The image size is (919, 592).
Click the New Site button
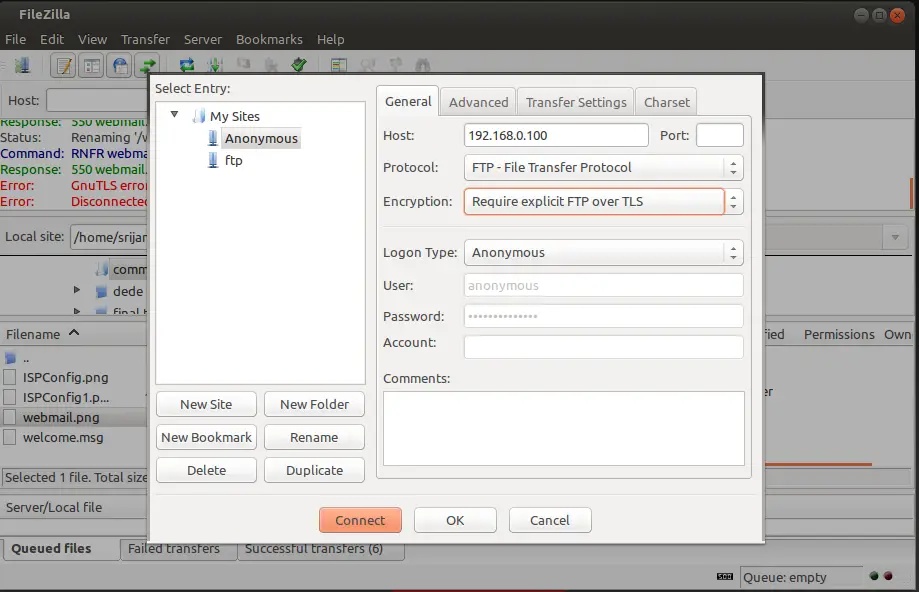(206, 404)
